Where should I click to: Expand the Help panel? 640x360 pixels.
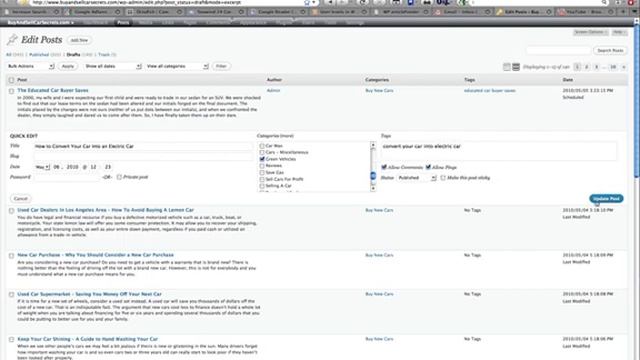619,32
